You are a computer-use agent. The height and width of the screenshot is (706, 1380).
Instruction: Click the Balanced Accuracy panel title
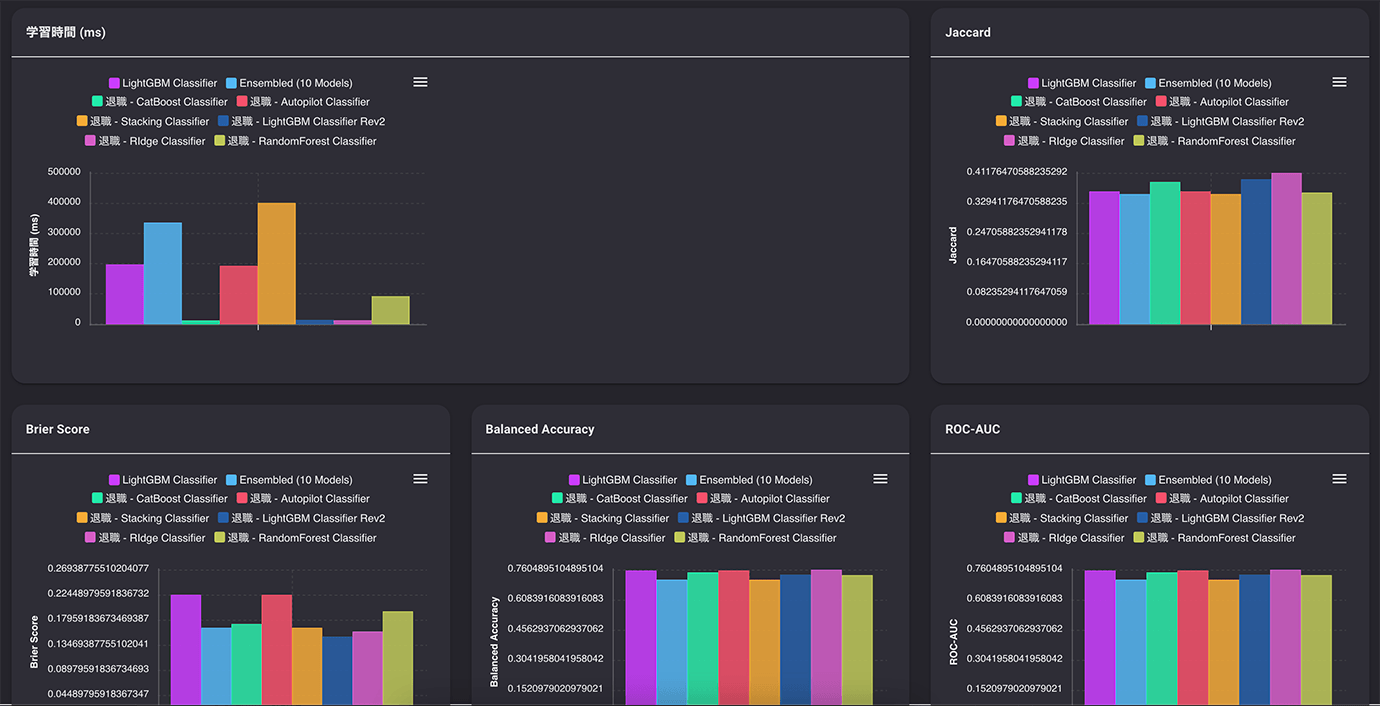[x=540, y=429]
